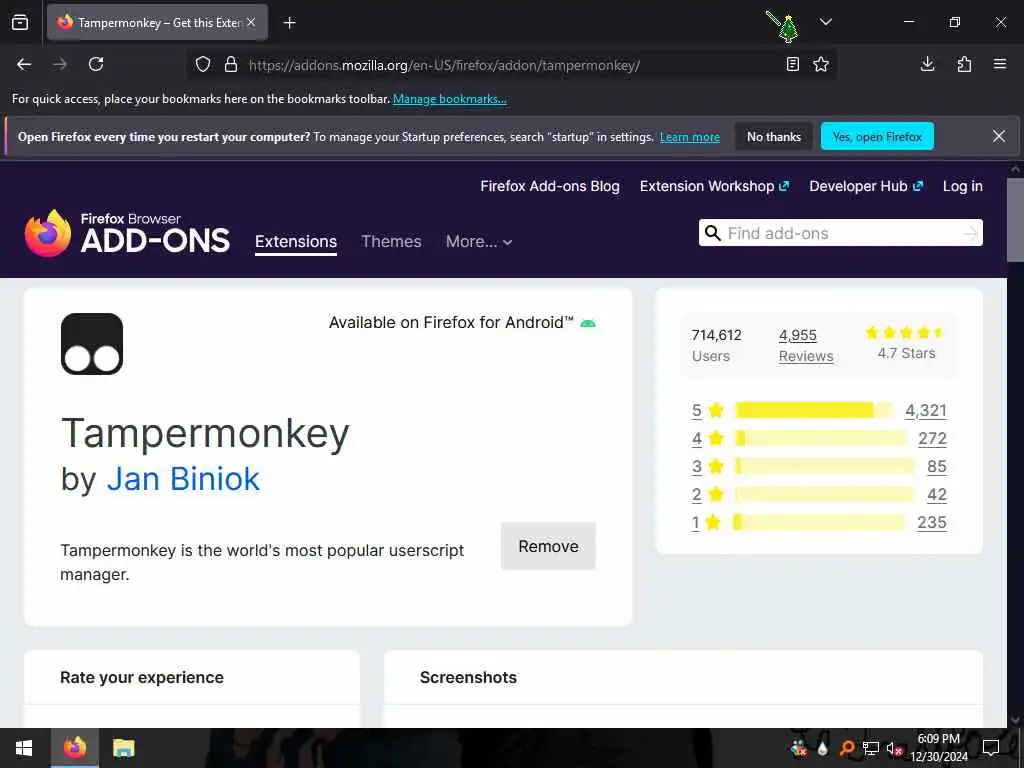The image size is (1024, 768).
Task: Open the Windows Start menu
Action: pyautogui.click(x=24, y=748)
